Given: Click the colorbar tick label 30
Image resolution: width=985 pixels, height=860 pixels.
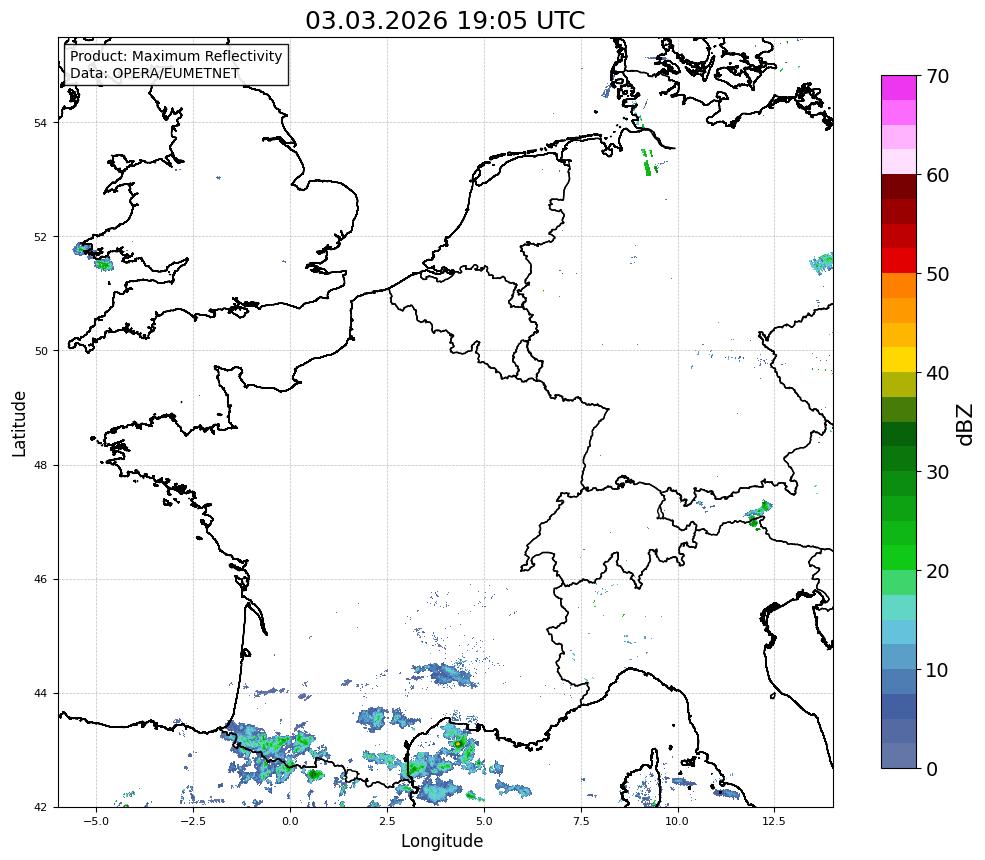Looking at the screenshot, I should (937, 472).
